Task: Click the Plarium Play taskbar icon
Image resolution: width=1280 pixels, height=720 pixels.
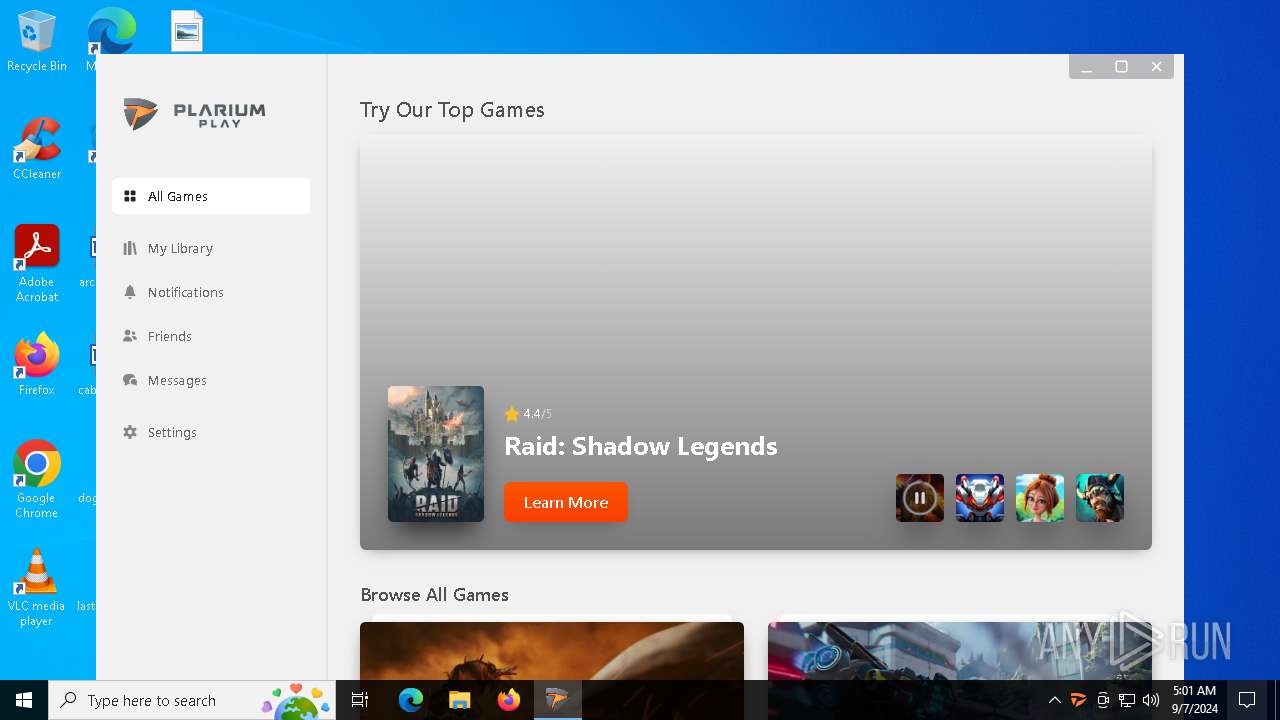Action: click(557, 700)
